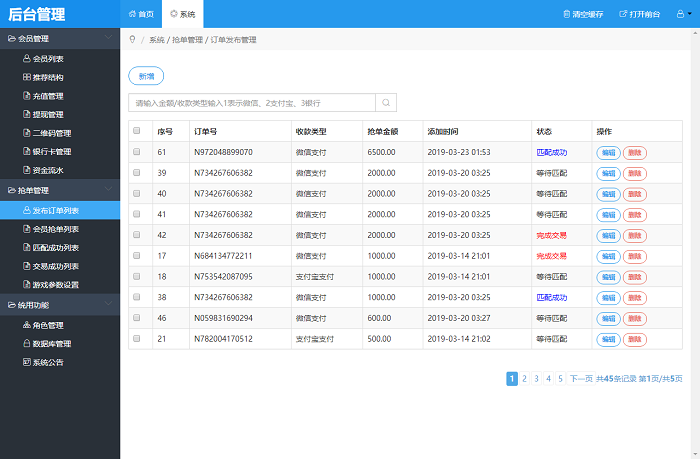Screen dimensions: 700x459
Task: Toggle the select-all header checkbox
Action: click(137, 131)
